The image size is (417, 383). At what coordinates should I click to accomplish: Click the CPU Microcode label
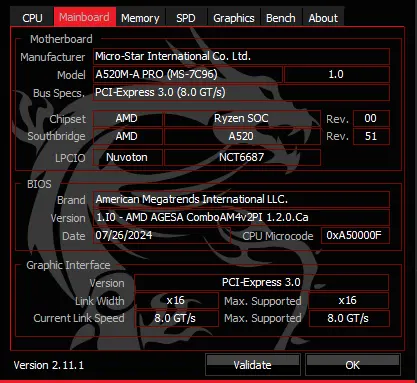[x=278, y=236]
